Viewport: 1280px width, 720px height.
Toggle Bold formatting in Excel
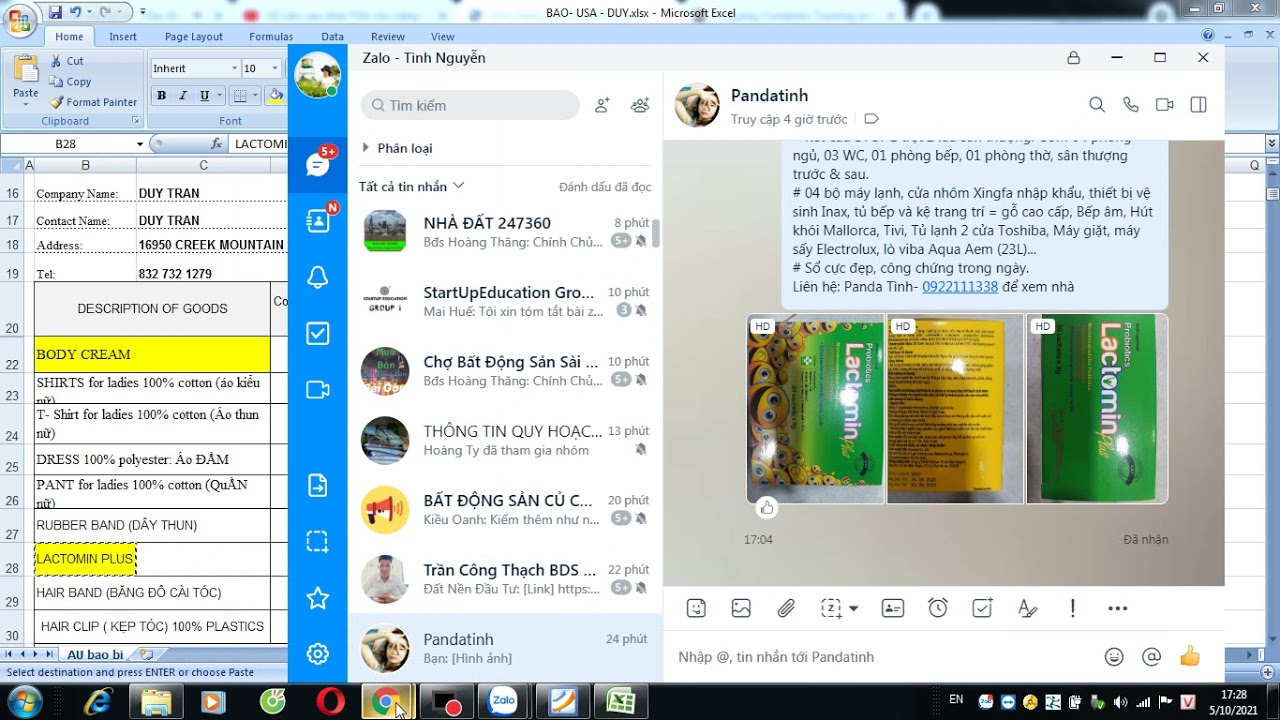tap(161, 95)
